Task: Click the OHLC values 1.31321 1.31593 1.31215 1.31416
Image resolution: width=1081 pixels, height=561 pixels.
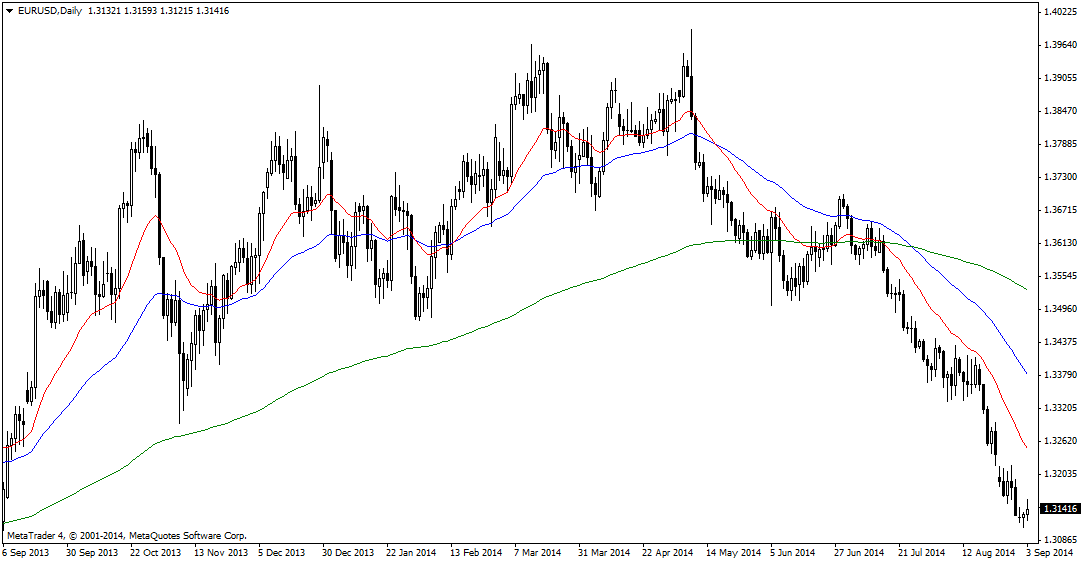Action: pyautogui.click(x=159, y=11)
